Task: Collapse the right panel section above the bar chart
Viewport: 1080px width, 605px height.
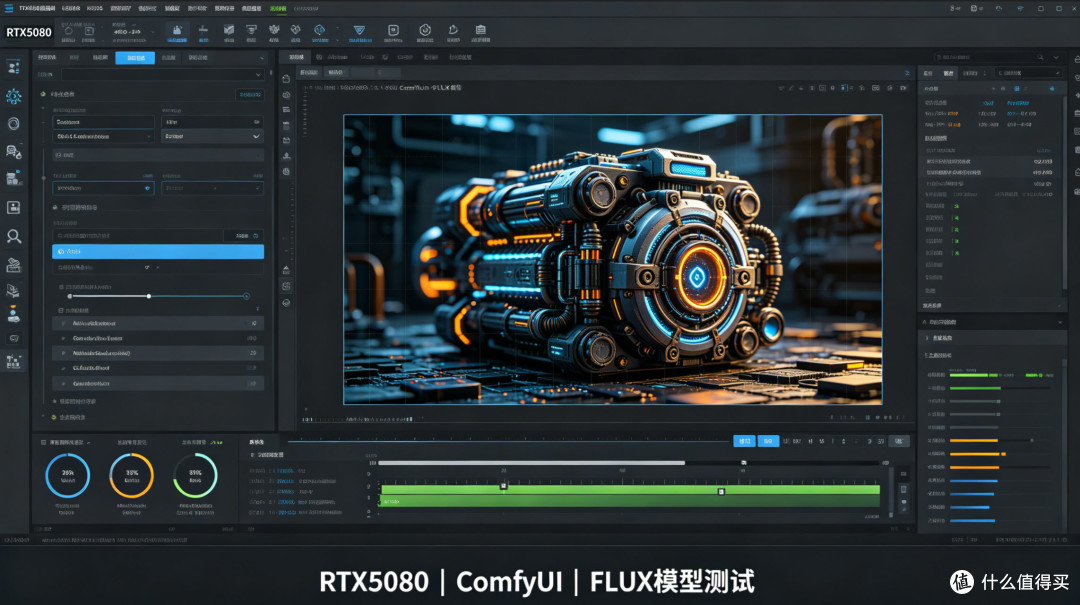Action: [x=1060, y=322]
